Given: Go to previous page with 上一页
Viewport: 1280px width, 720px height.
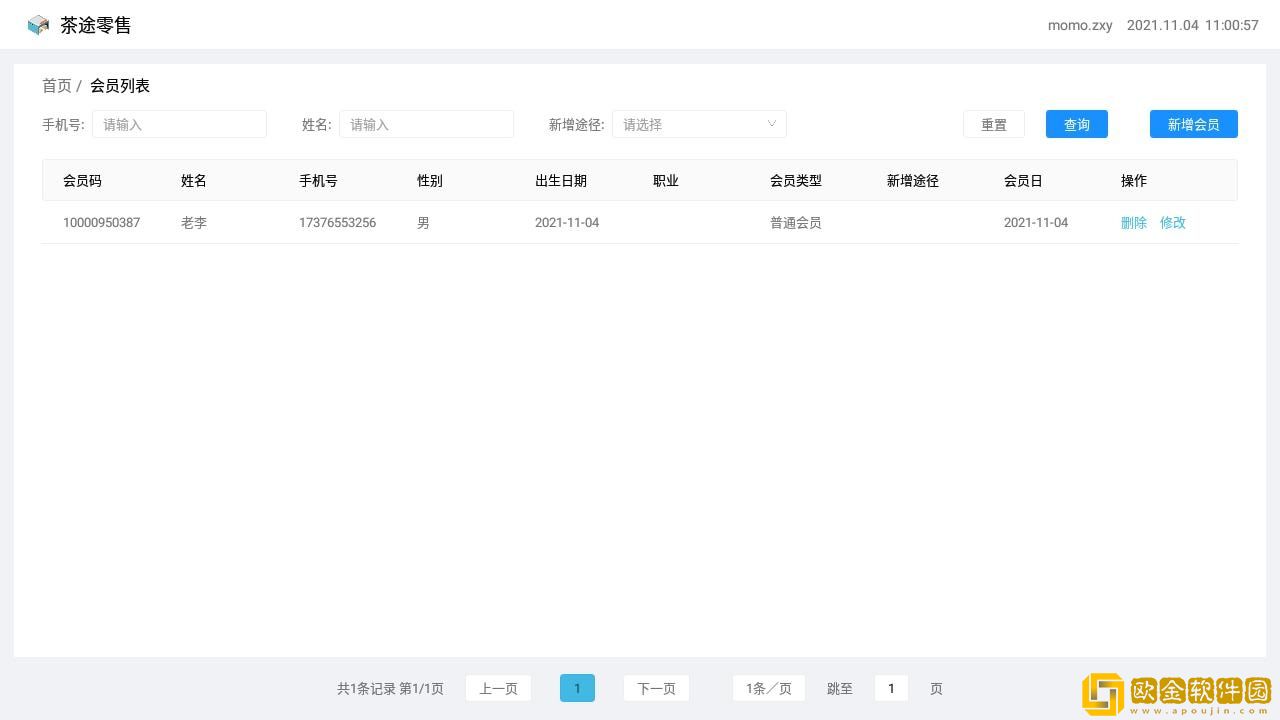Looking at the screenshot, I should click(498, 688).
